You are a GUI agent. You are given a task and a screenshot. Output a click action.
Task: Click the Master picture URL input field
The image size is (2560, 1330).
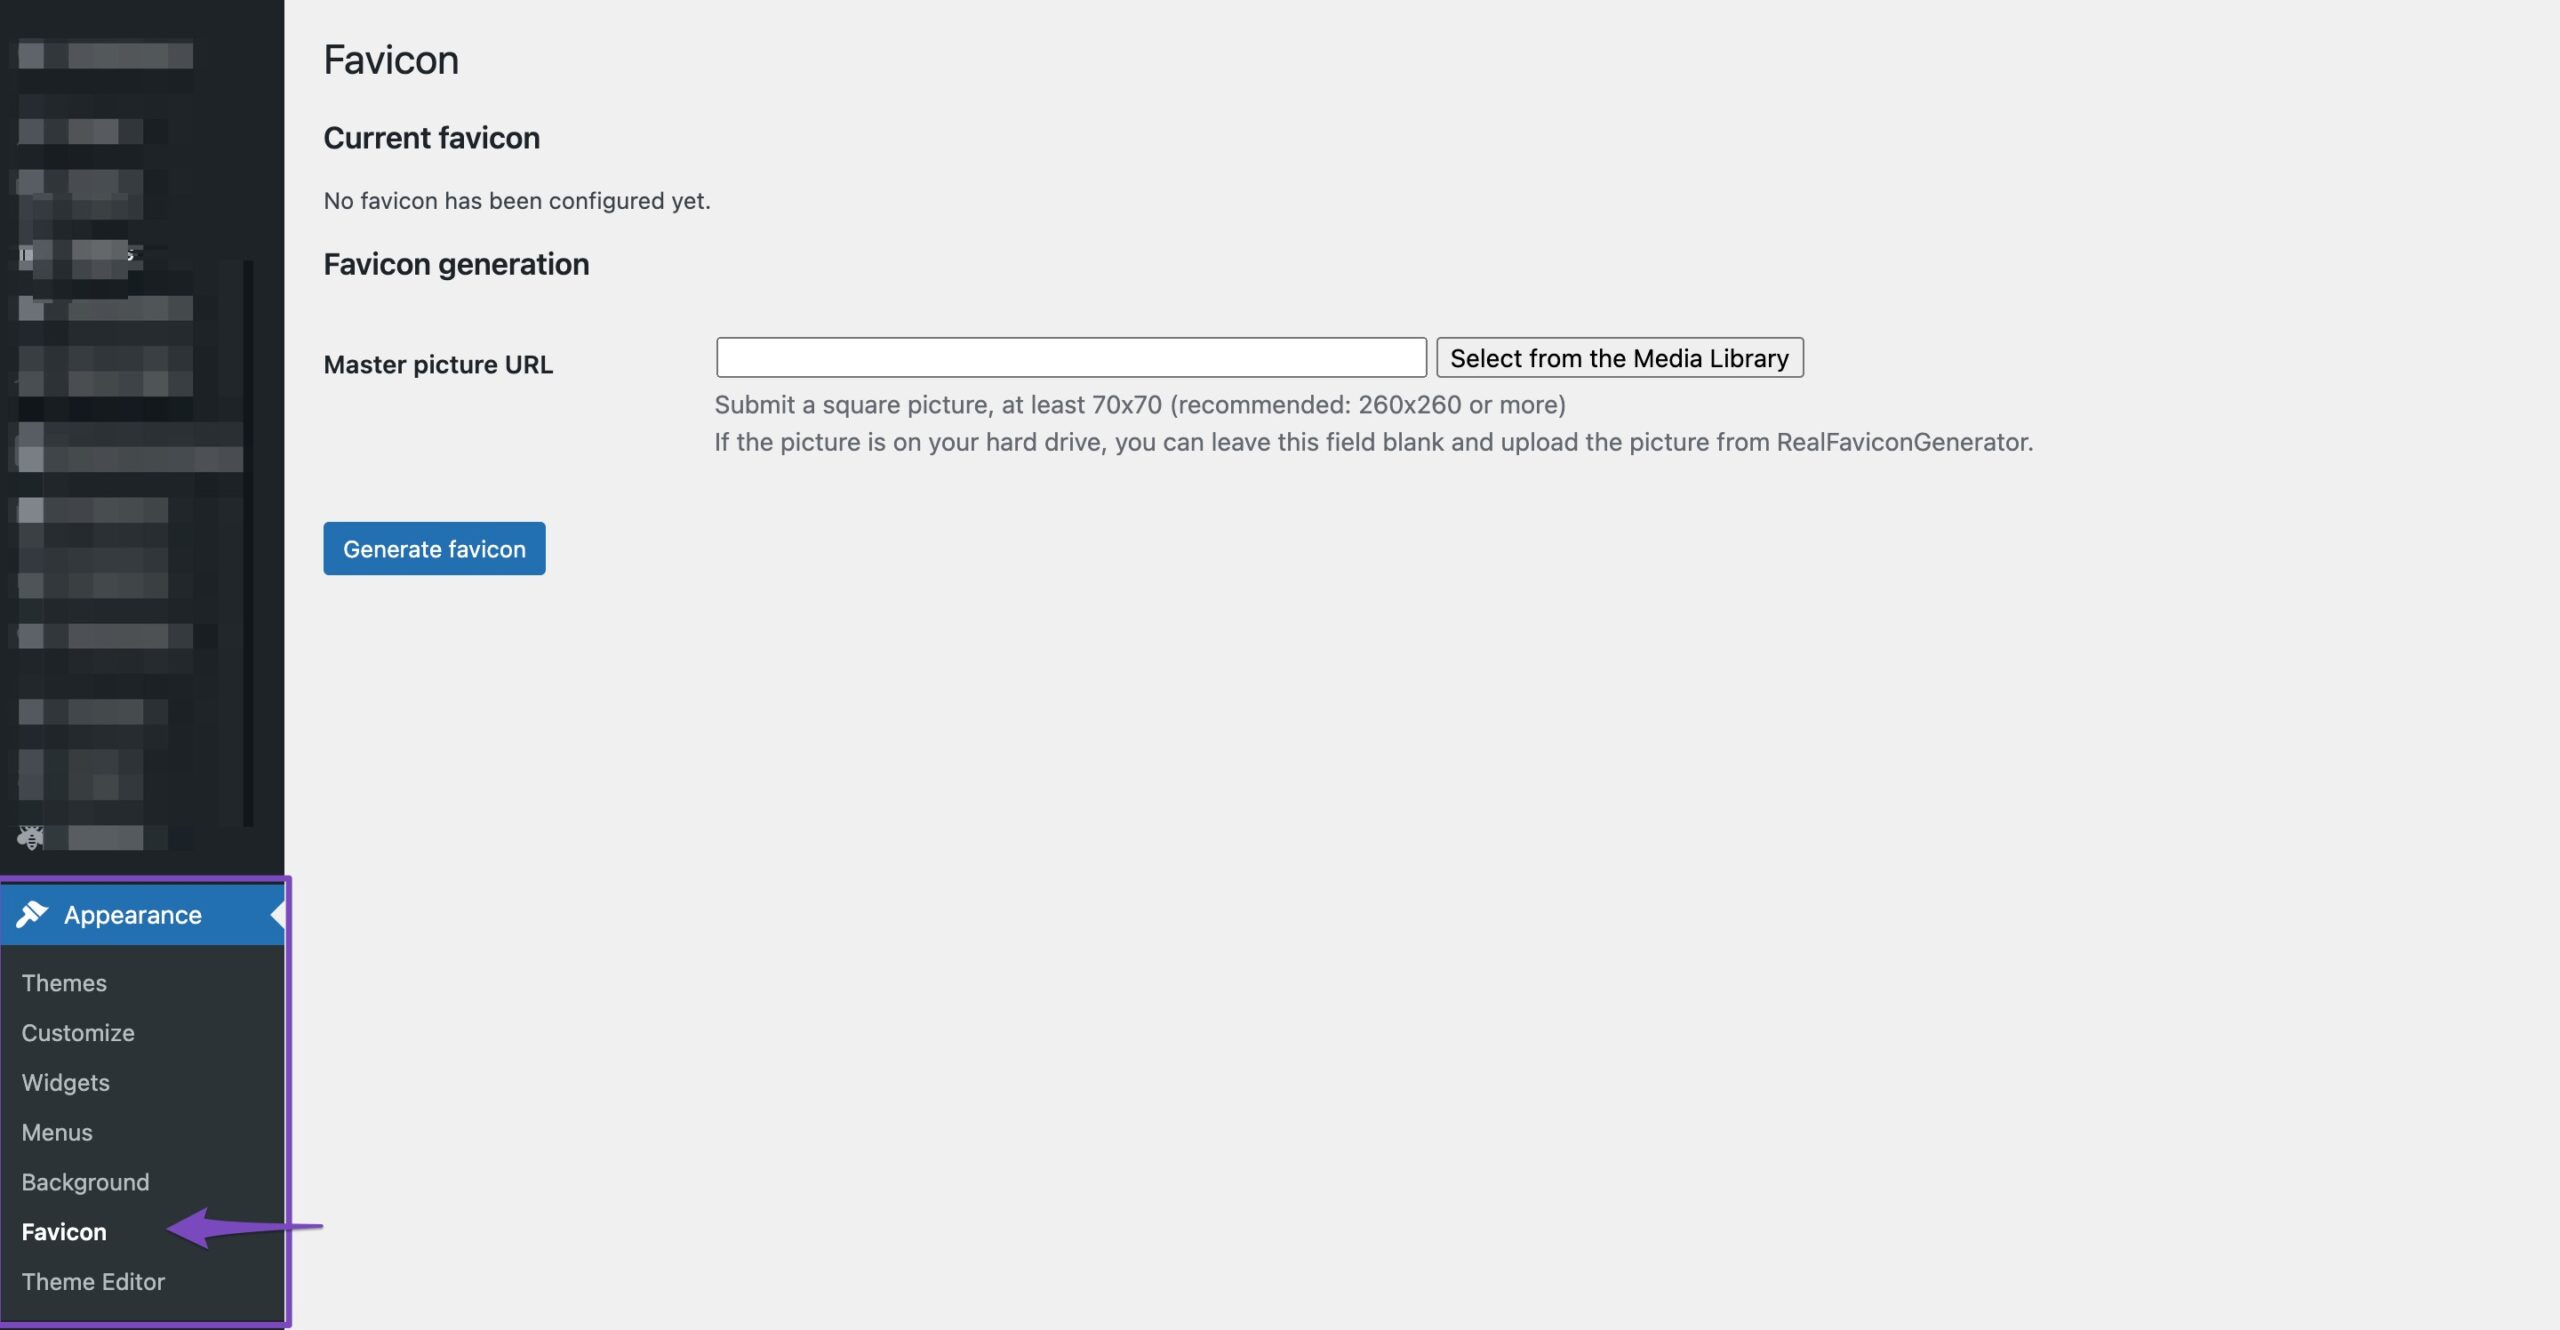pyautogui.click(x=1072, y=355)
